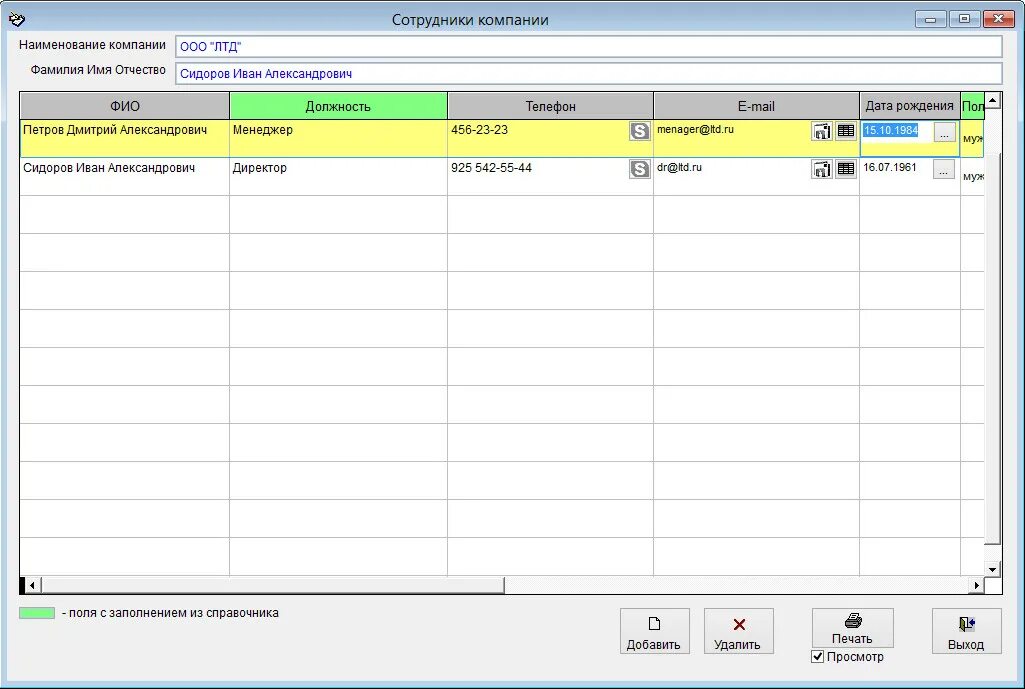Click phone number 925 542-55-44
Image resolution: width=1025 pixels, height=689 pixels.
click(x=491, y=167)
